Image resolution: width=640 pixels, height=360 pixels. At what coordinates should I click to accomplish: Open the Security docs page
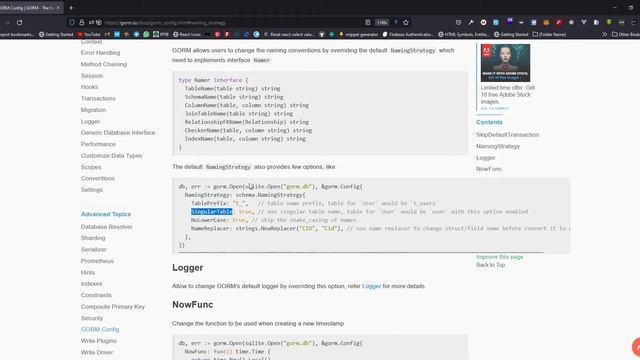point(92,318)
